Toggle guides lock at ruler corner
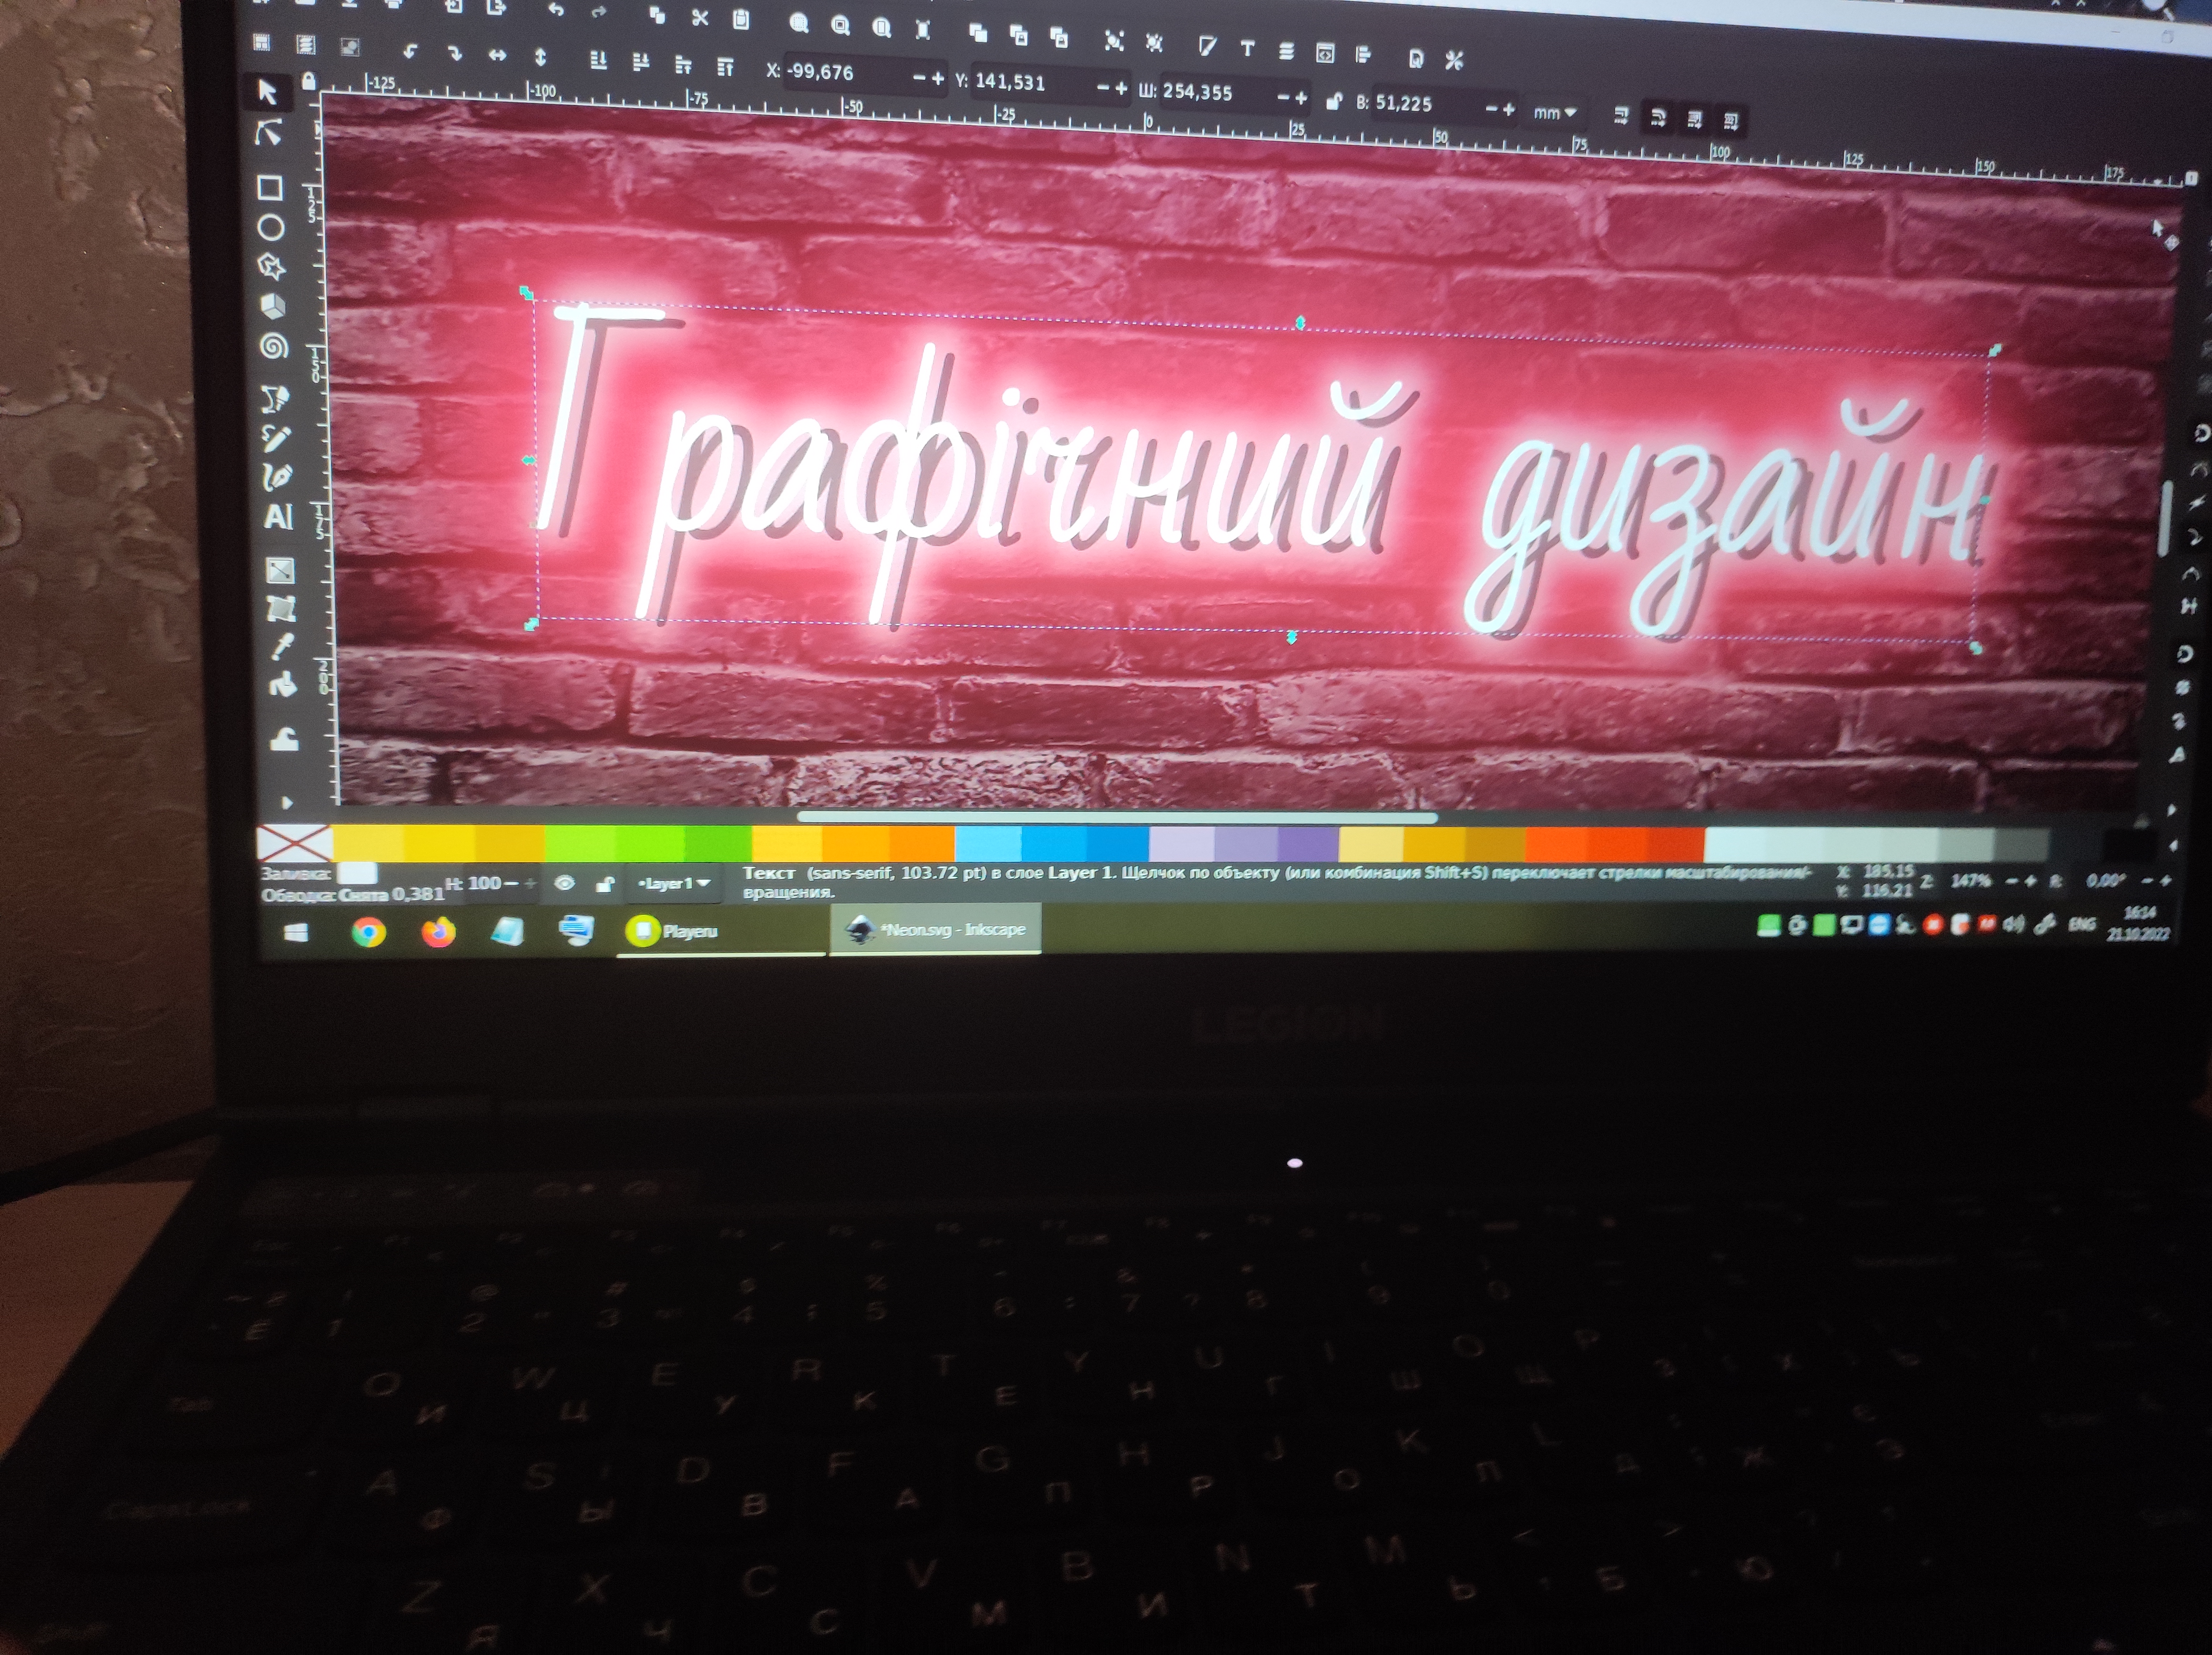Screen dimensions: 2212x1655 tap(309, 80)
